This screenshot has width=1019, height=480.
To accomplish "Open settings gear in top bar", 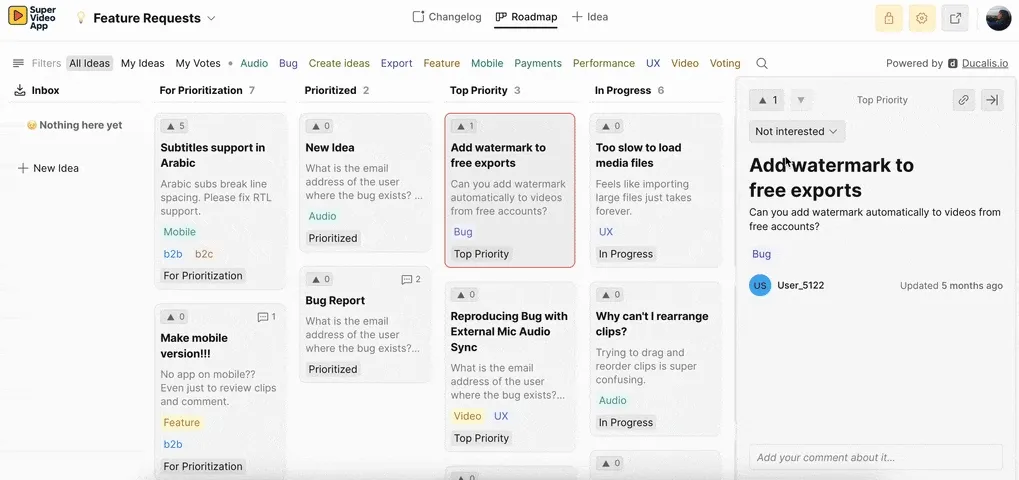I will 922,18.
